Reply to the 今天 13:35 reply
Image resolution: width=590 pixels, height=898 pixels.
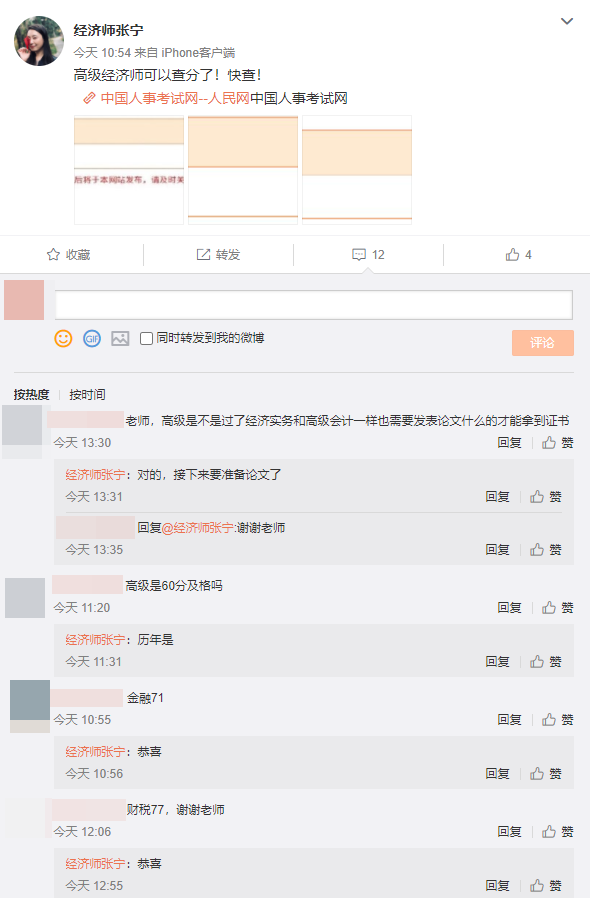click(497, 550)
